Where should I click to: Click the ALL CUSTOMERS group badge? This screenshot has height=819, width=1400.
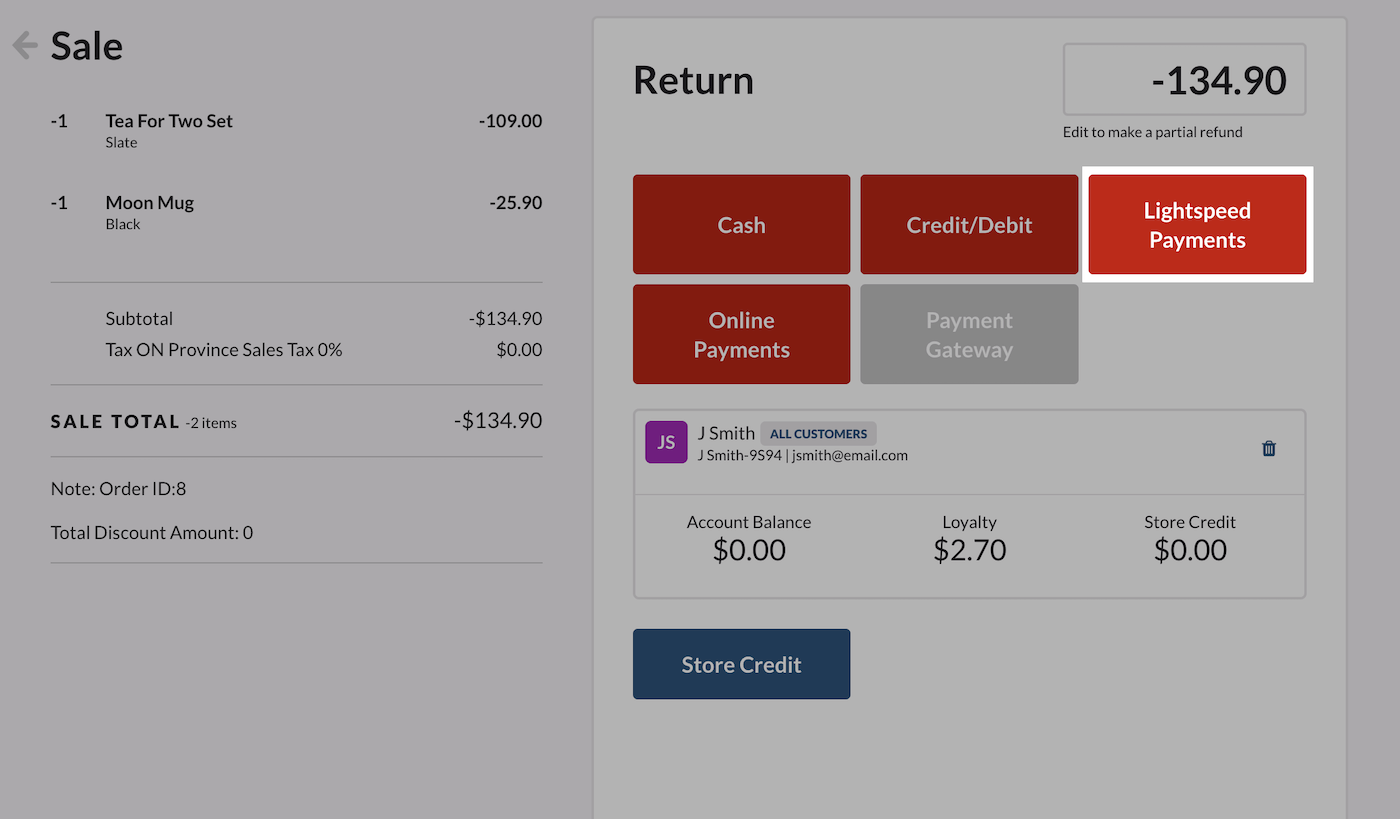[x=818, y=434]
